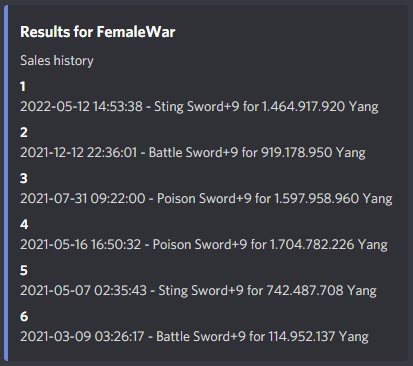The height and width of the screenshot is (366, 413).
Task: Click the Poison Sword+9 1.597.958.960 Yang entry
Action: [206, 199]
